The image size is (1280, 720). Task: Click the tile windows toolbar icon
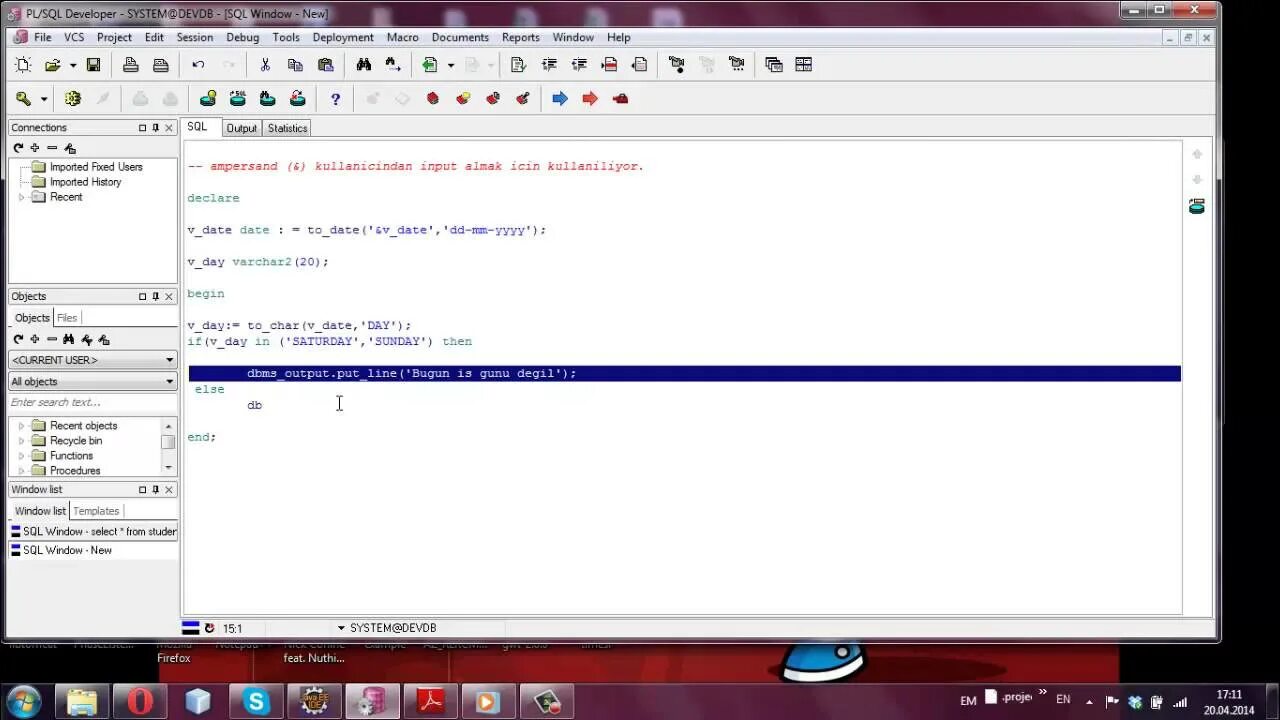click(x=803, y=65)
